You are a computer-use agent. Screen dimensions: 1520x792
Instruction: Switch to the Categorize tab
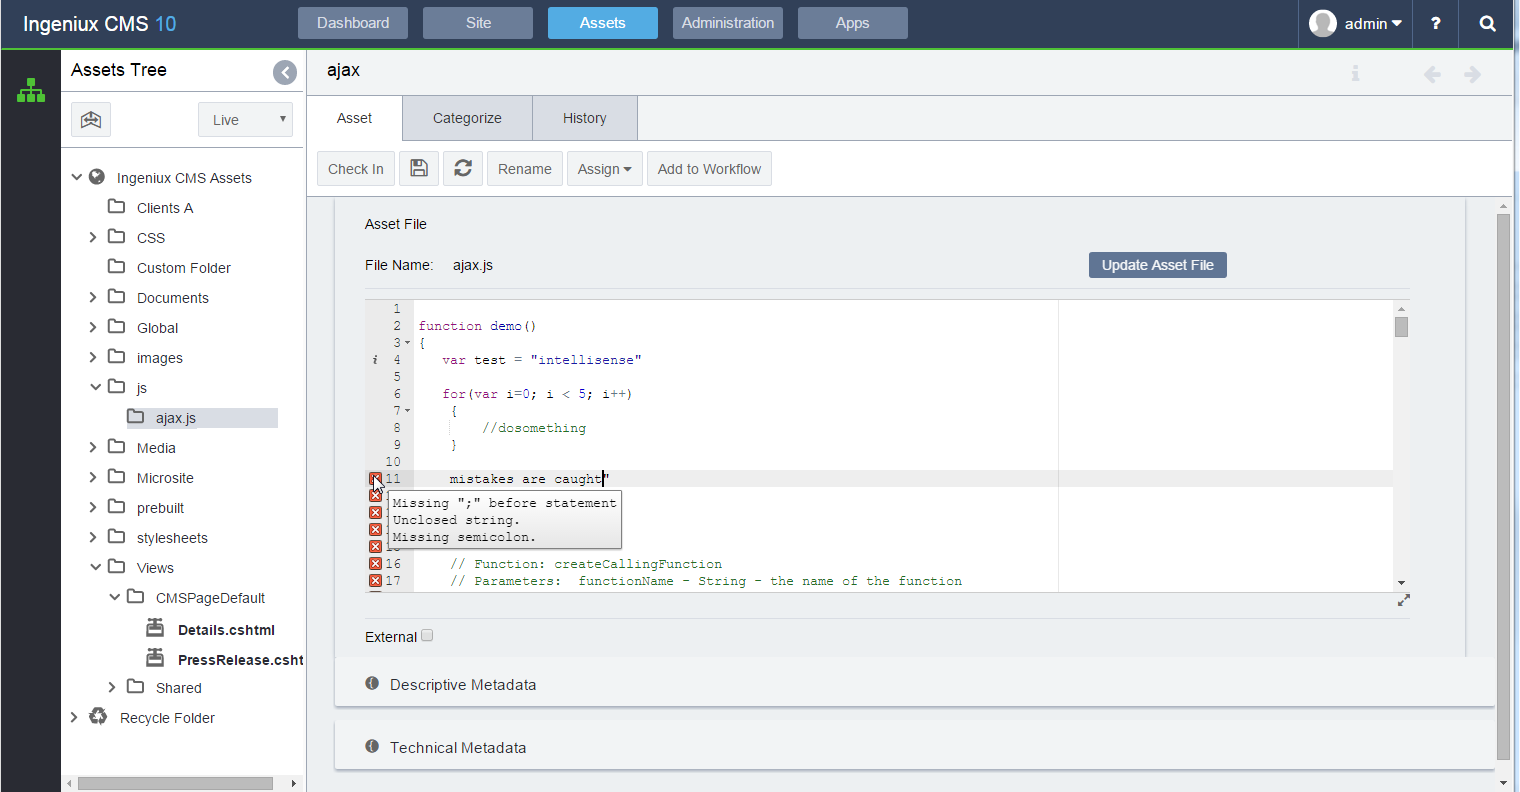click(x=467, y=118)
